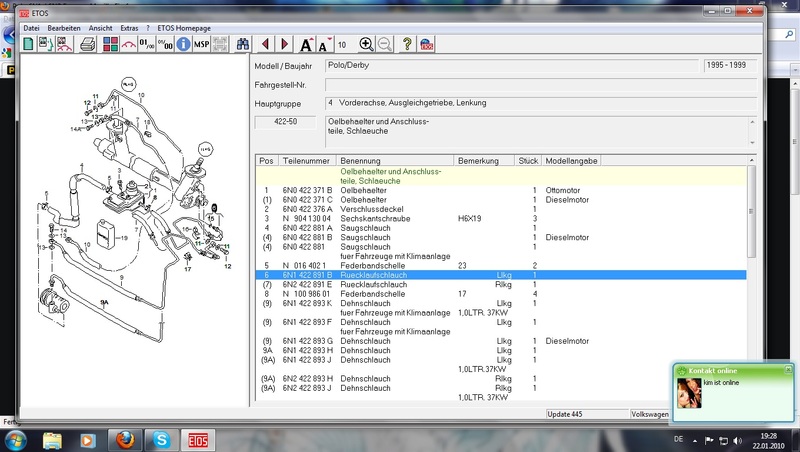The width and height of the screenshot is (800, 452).
Task: Select row N 904 130 04 Sechskantschraube
Action: [501, 218]
